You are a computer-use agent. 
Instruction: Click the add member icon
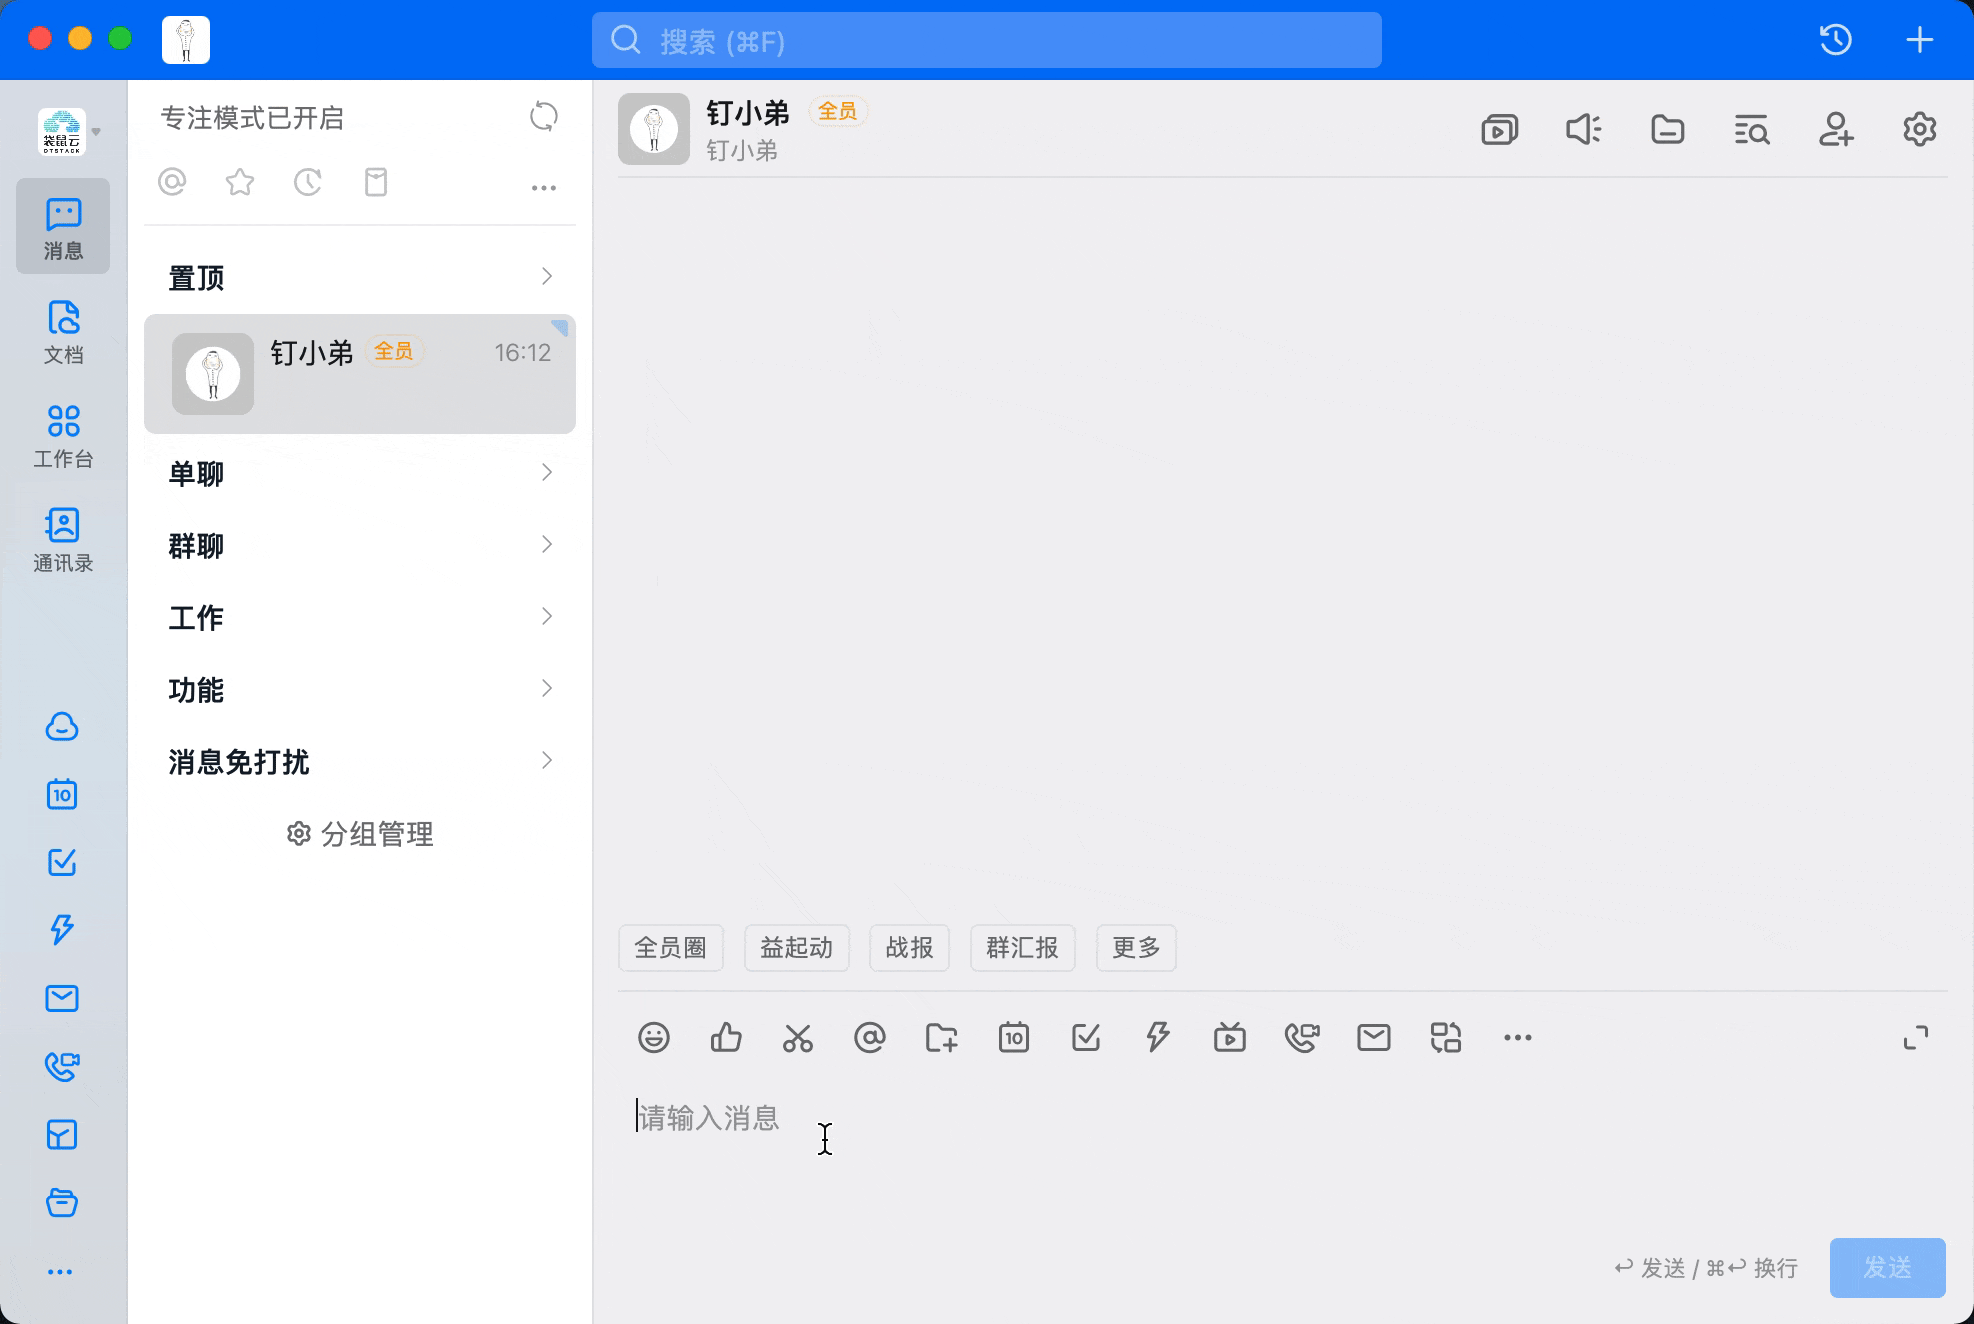pos(1835,130)
